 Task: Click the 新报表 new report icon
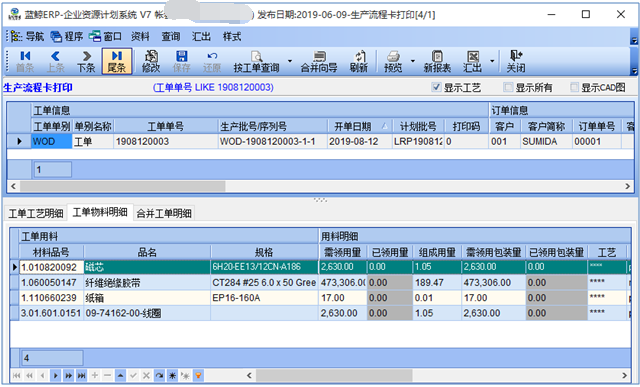pos(437,61)
